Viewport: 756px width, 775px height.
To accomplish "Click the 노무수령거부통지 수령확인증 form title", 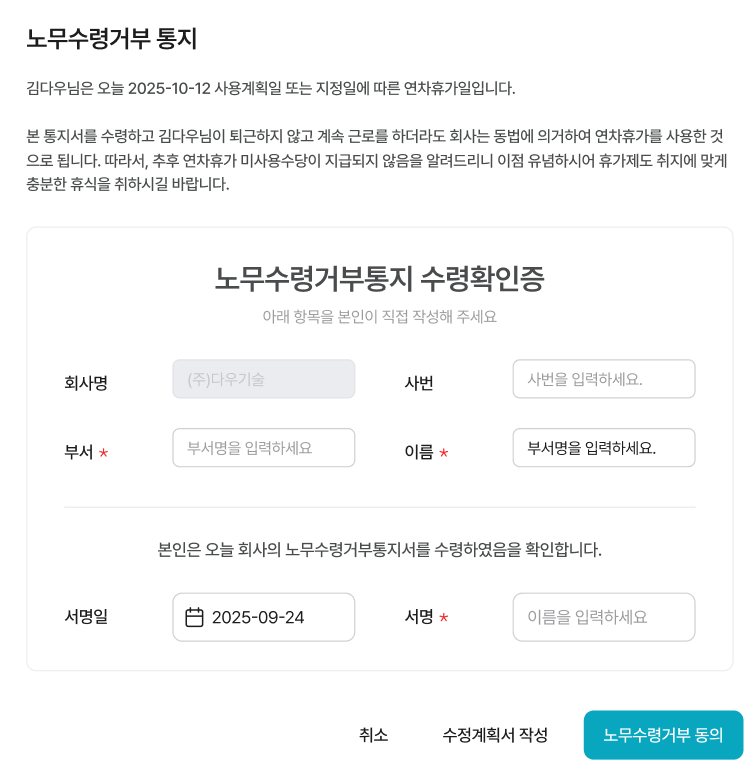I will [x=379, y=278].
